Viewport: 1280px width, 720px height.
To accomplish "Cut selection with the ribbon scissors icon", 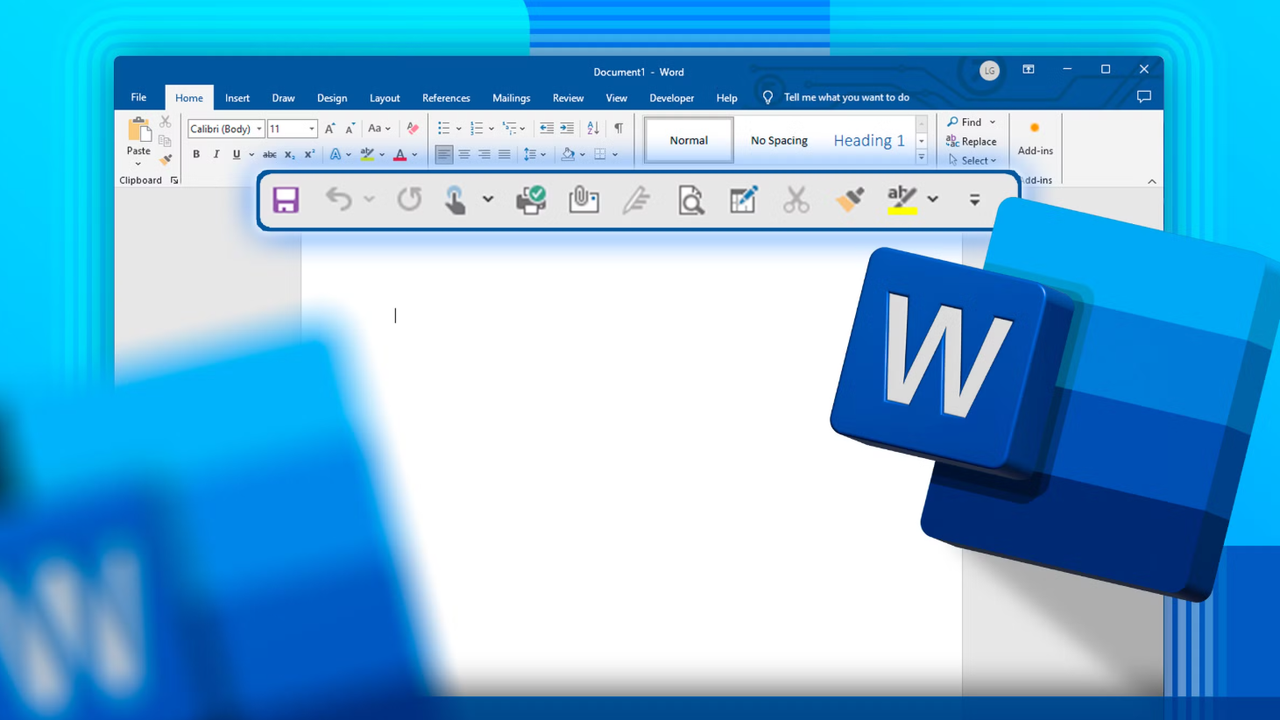I will (x=165, y=122).
